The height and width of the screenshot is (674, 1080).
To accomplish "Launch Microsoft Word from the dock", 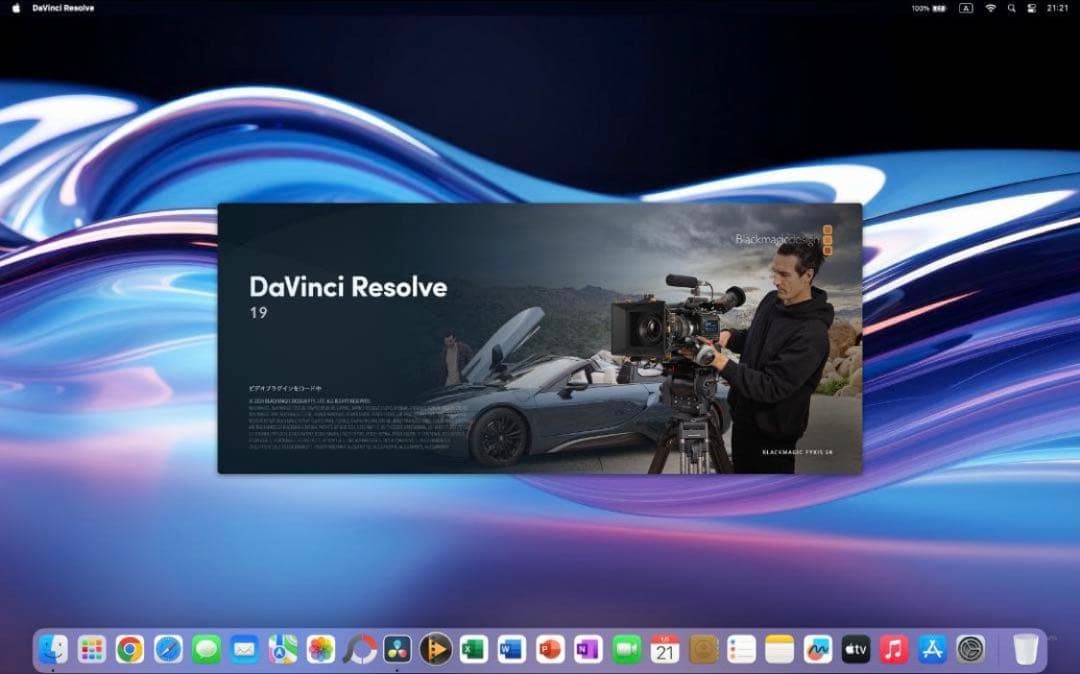I will coord(512,649).
